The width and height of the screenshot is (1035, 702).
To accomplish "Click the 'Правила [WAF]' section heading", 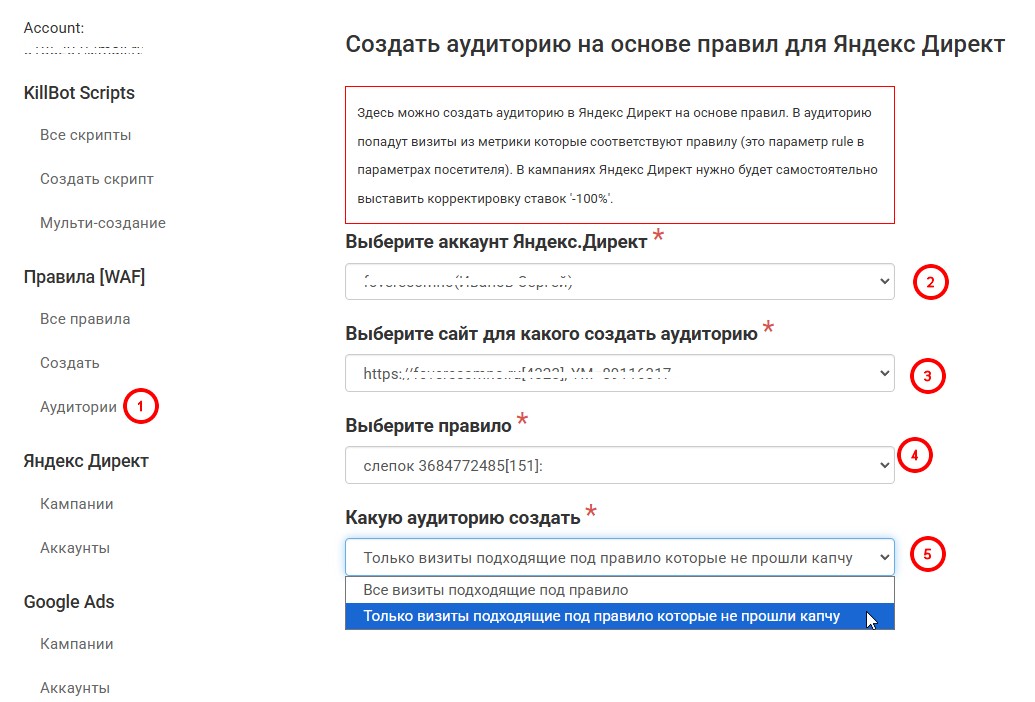I will click(84, 276).
